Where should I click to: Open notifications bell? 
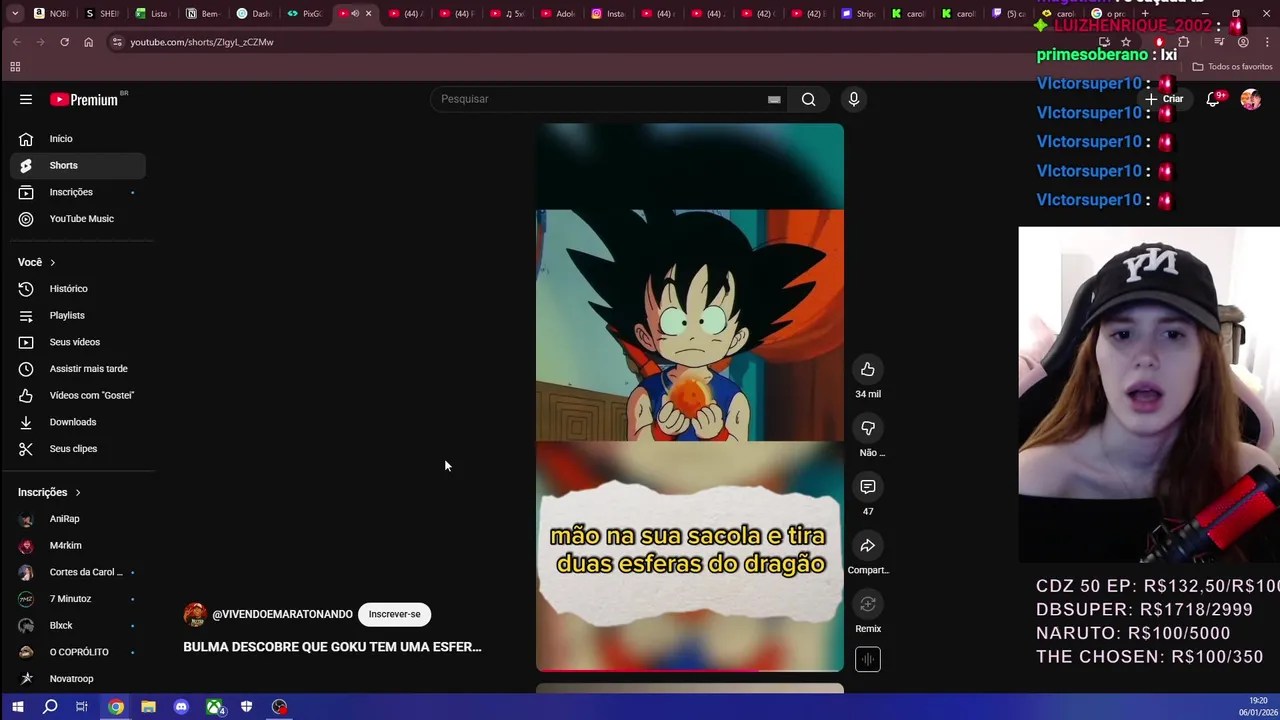pos(1213,99)
